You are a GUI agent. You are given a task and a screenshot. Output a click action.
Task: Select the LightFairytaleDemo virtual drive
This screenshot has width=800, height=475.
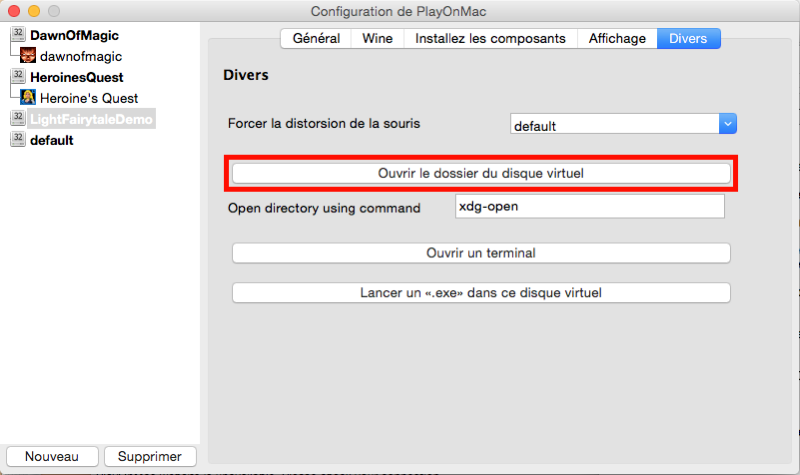tap(91, 119)
